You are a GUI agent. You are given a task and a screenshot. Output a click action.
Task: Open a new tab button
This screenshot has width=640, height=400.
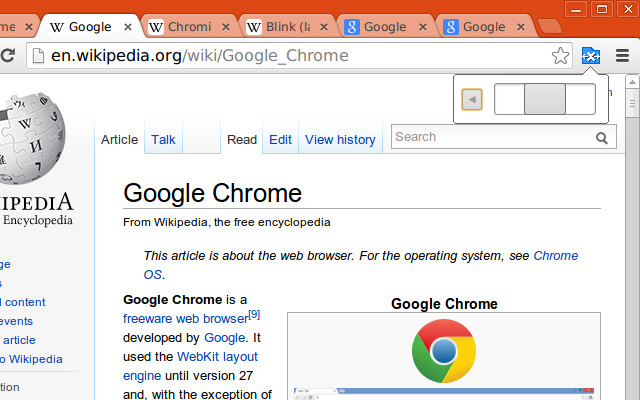pos(549,26)
